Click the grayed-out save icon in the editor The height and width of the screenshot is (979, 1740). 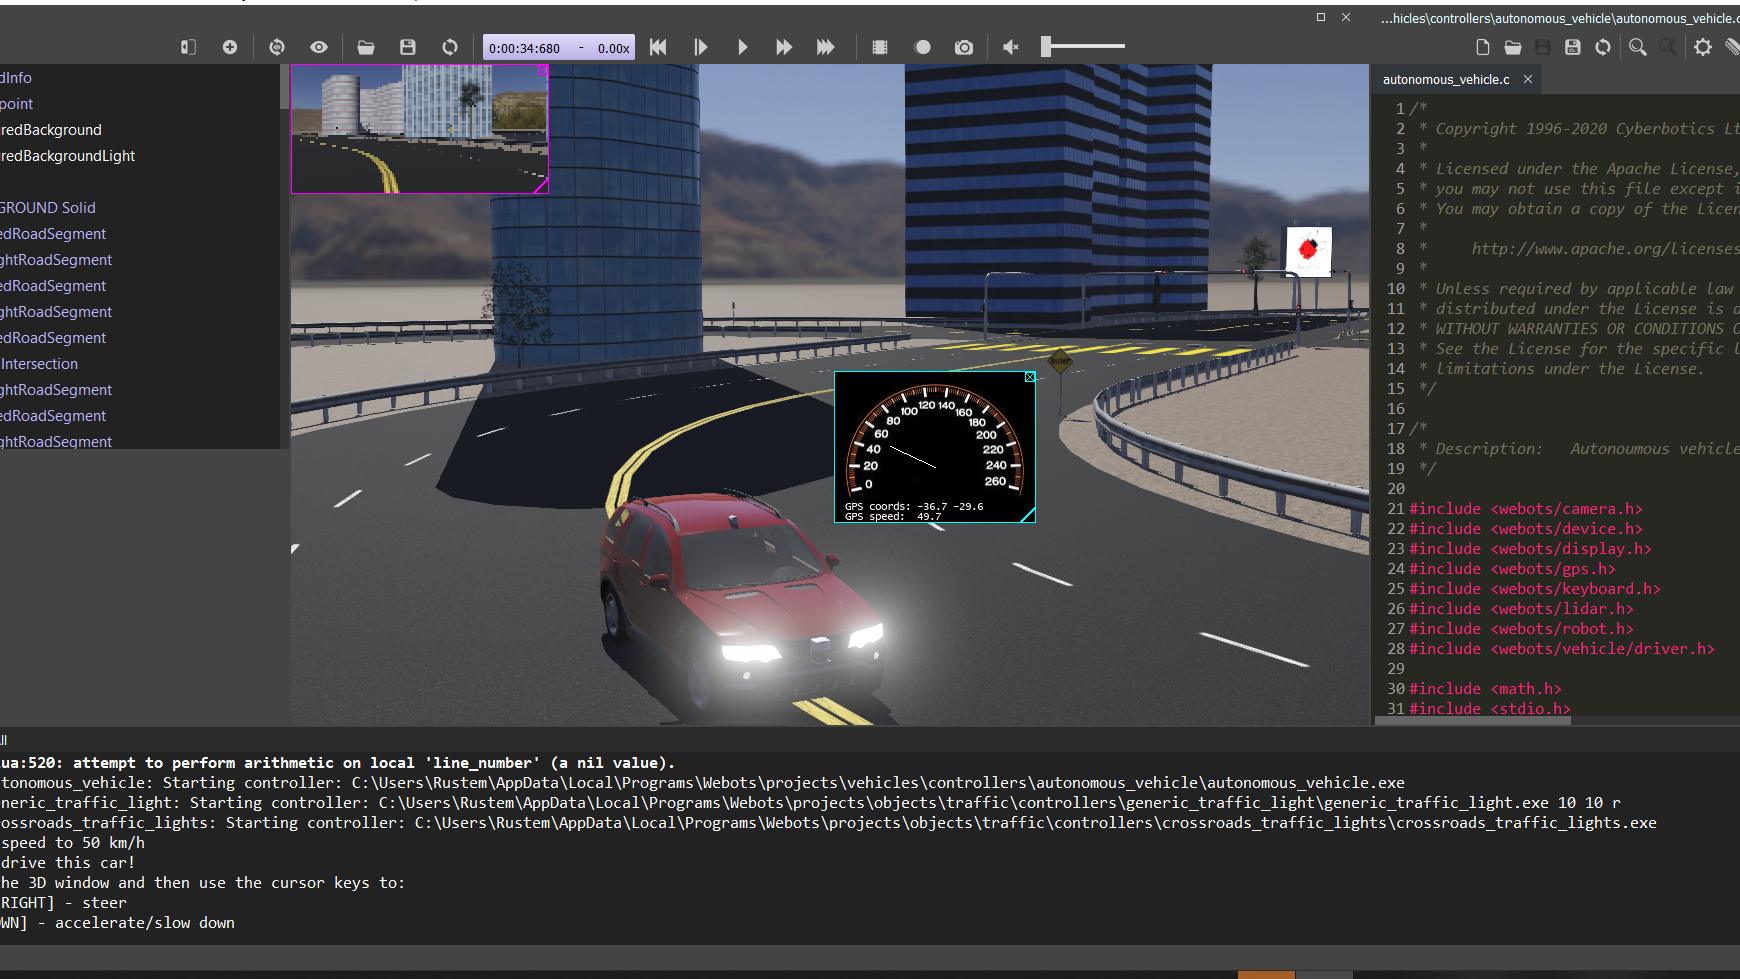coord(1543,47)
